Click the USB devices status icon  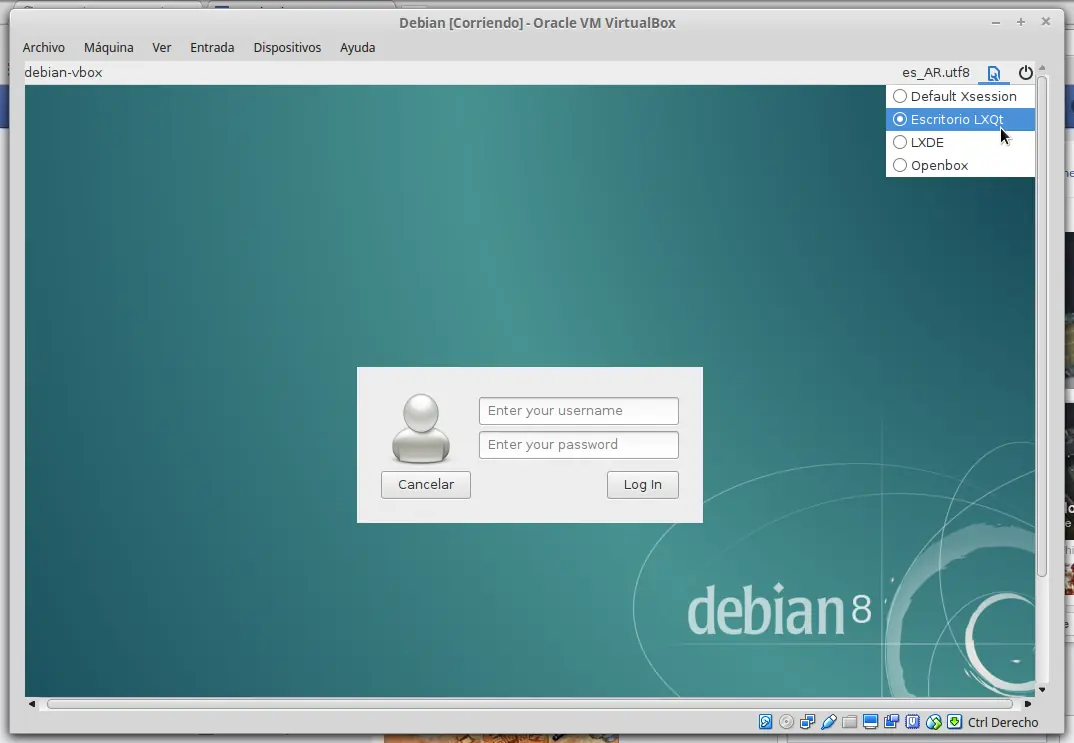829,722
